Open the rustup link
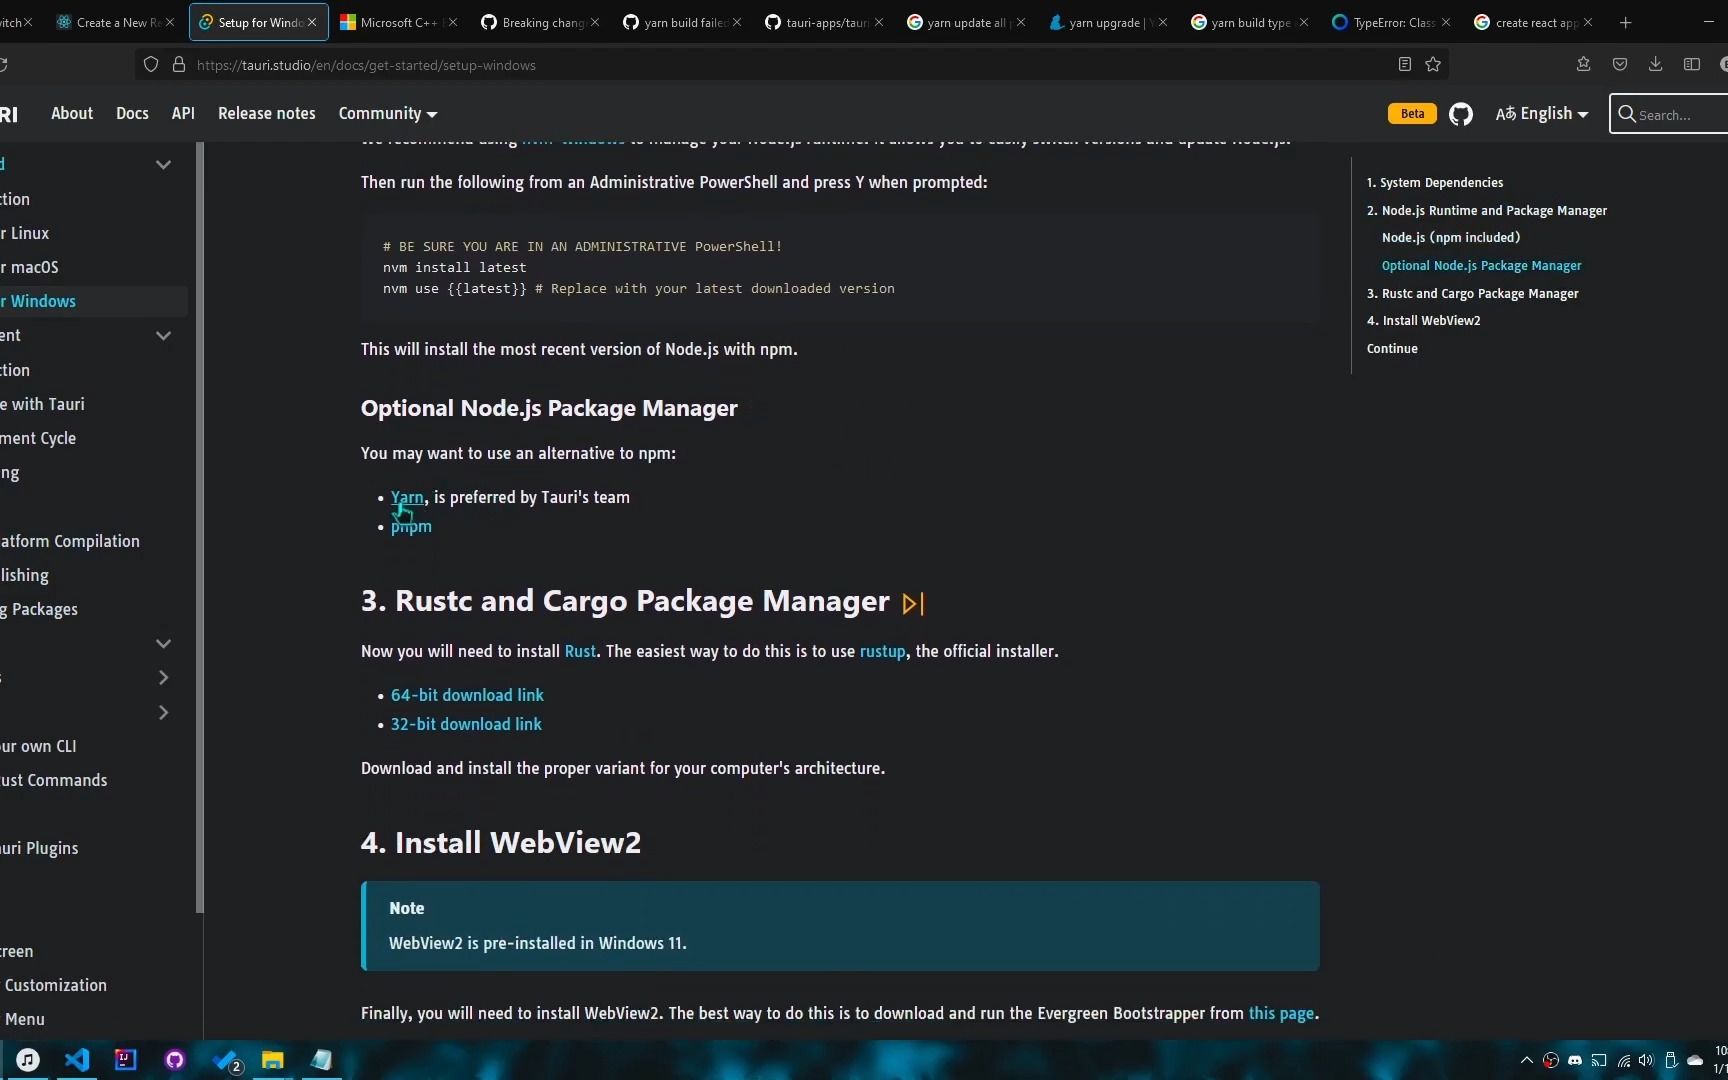The height and width of the screenshot is (1080, 1728). pyautogui.click(x=883, y=651)
